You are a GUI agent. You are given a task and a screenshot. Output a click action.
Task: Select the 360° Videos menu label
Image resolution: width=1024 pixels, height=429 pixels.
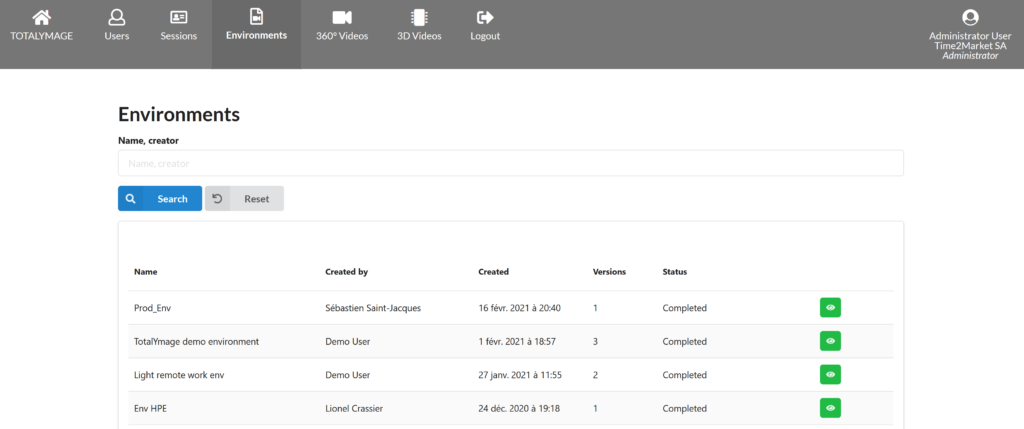click(342, 36)
